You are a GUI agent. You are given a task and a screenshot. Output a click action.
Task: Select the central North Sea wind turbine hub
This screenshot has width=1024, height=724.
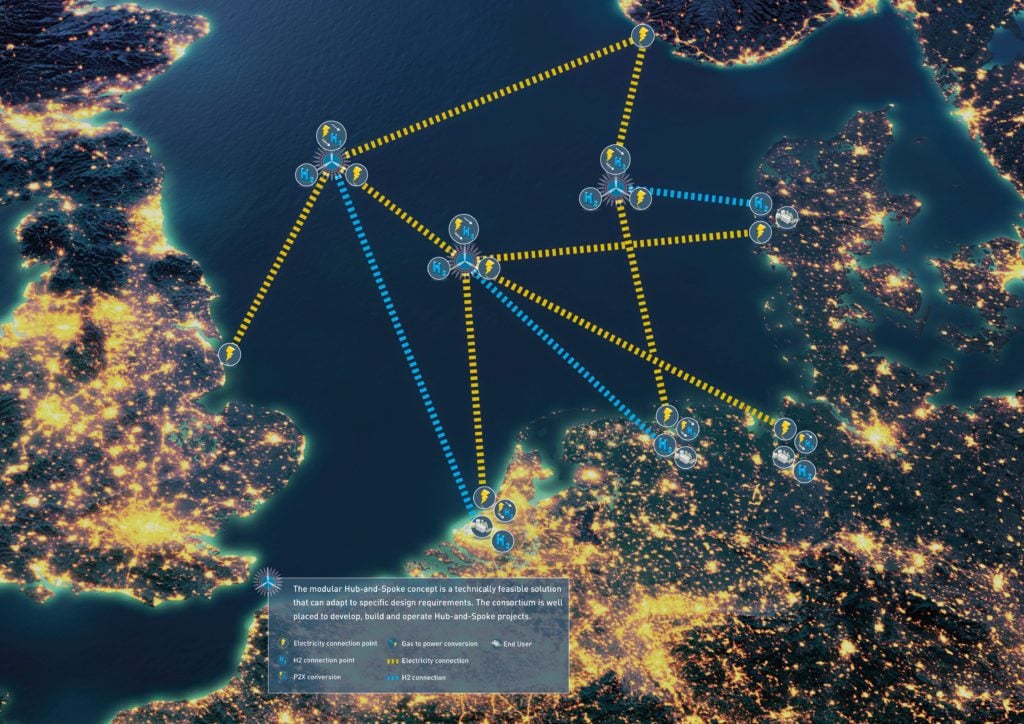465,263
